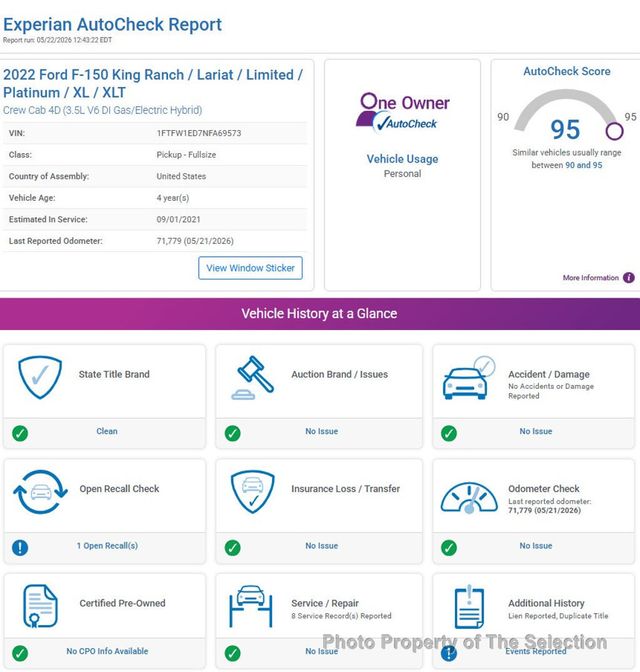This screenshot has height=672, width=640.
Task: Click green checkmark under Service / Repair
Action: coord(232,653)
